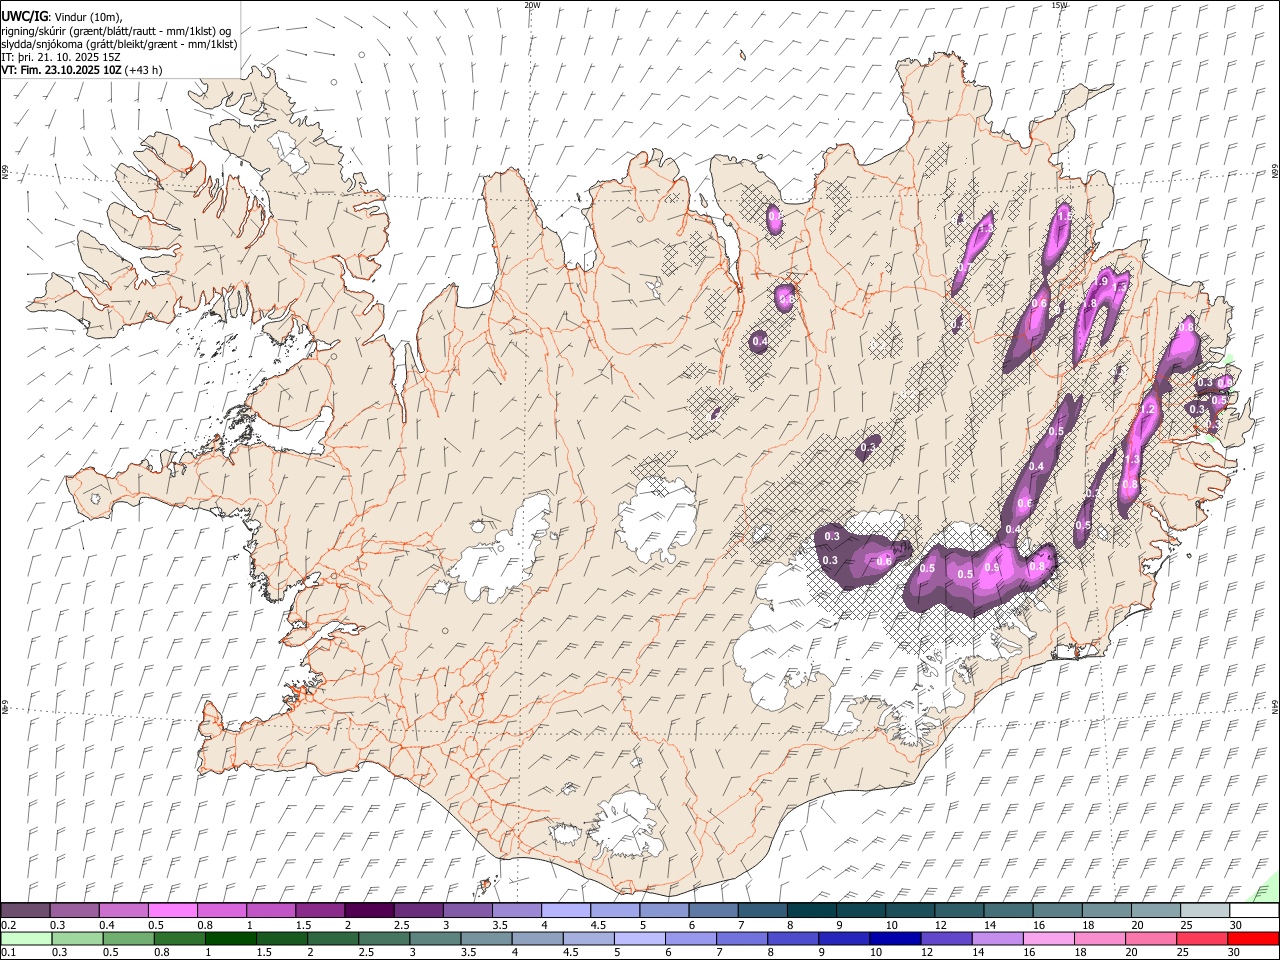Pick the dark navy 10 swatch in lower legend

(894, 939)
